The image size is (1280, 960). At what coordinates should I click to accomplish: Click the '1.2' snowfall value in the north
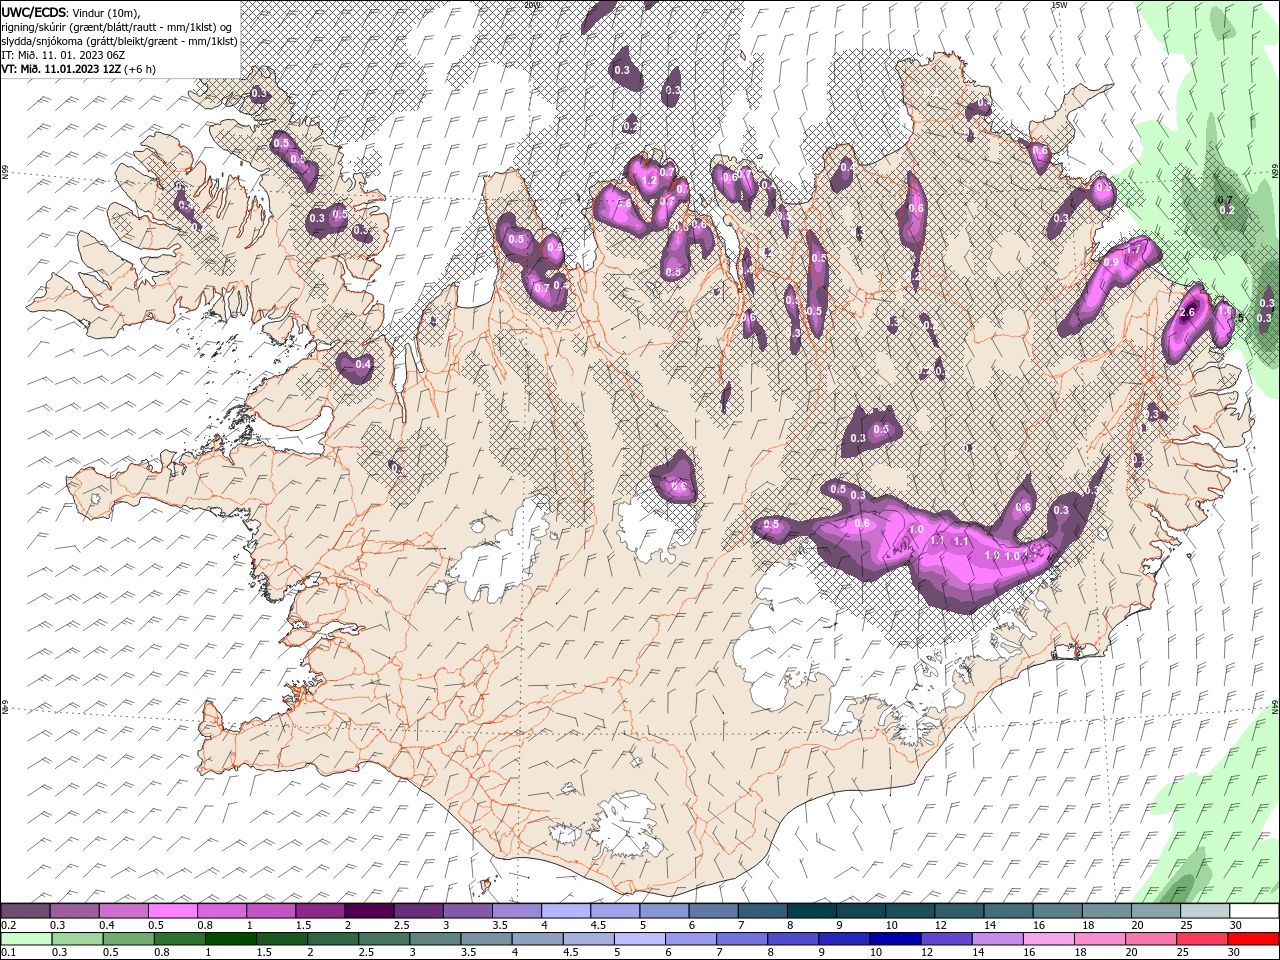pos(650,181)
